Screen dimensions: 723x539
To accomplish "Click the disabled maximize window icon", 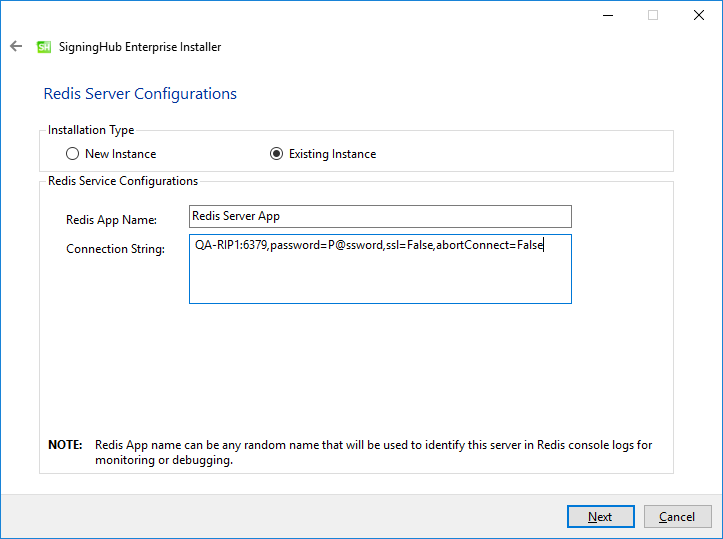I will [x=653, y=15].
